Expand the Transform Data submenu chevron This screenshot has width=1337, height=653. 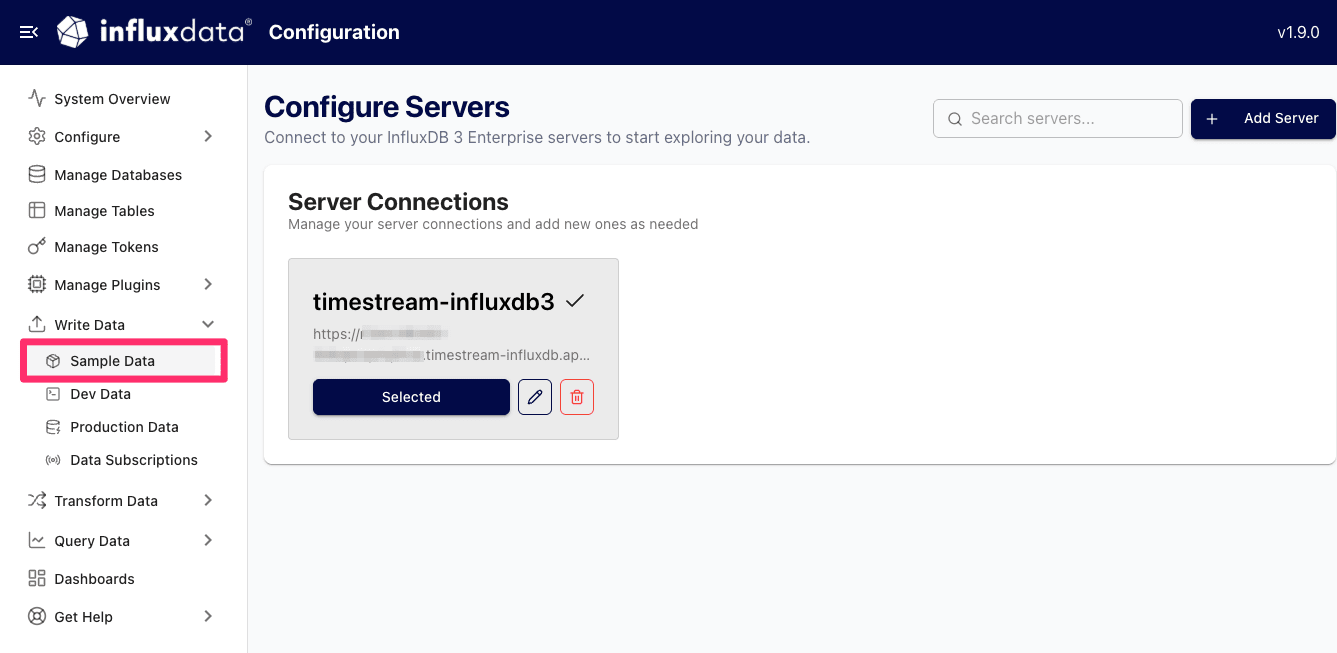coord(208,500)
